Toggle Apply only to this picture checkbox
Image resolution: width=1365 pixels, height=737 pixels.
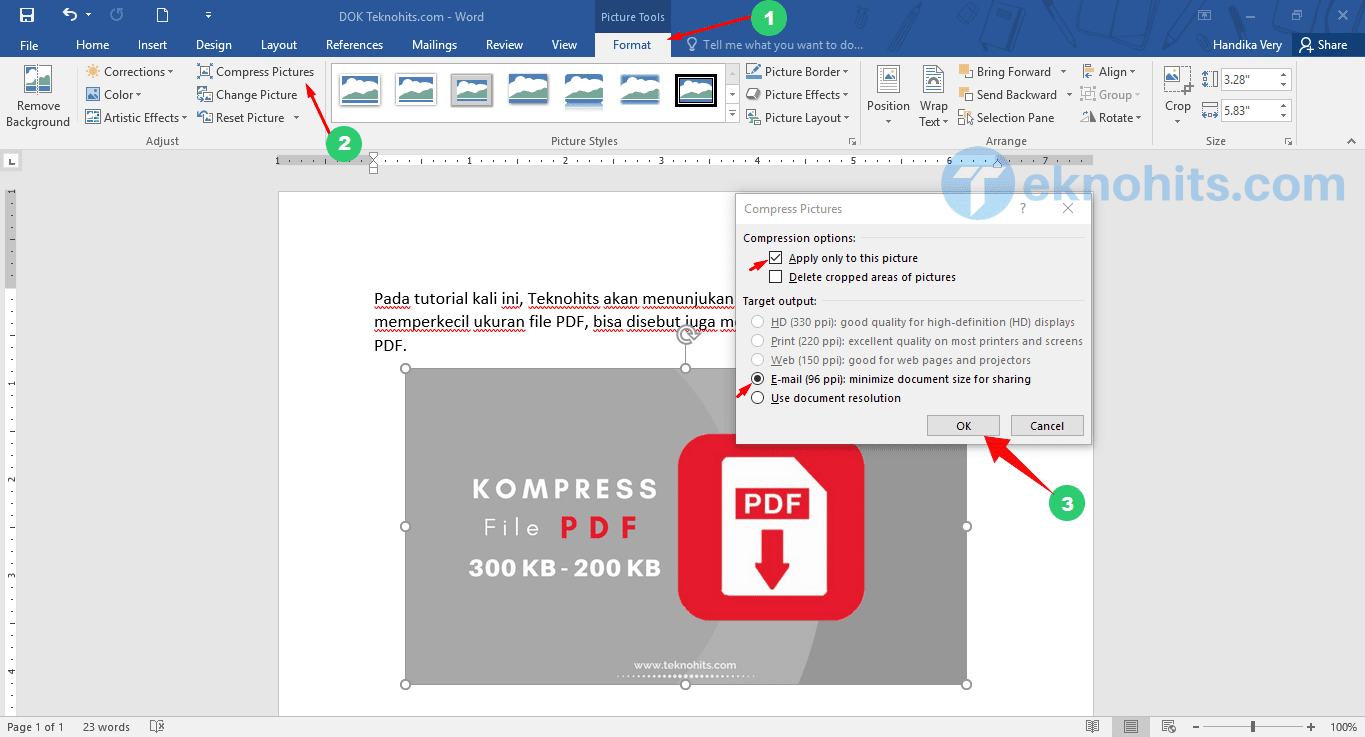point(776,258)
